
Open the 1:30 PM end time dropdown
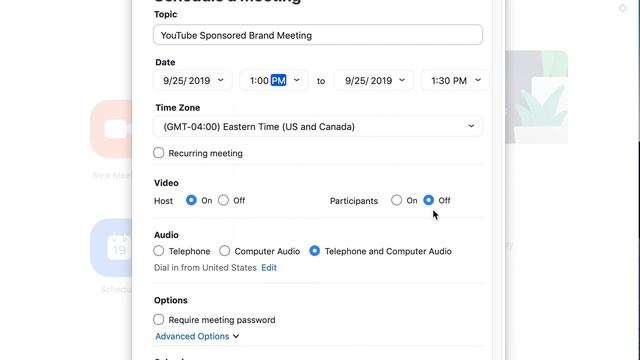coord(456,80)
